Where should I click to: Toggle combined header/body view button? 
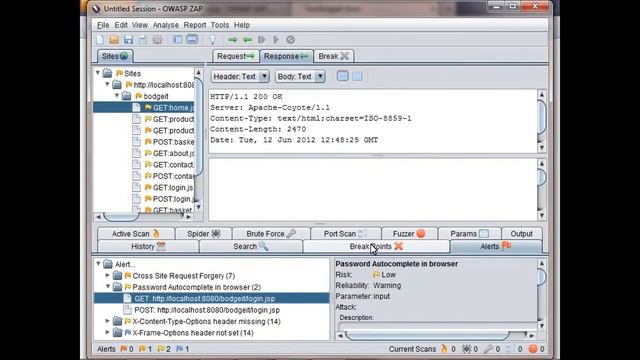357,76
